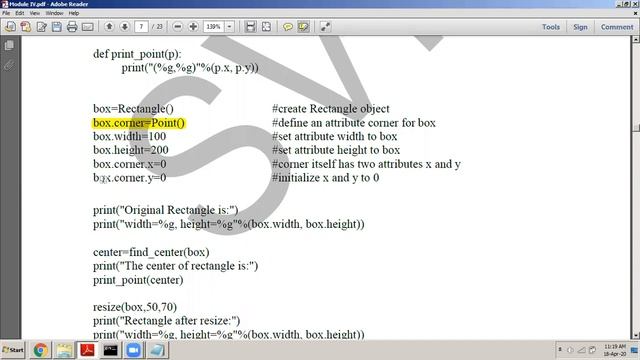
Task: Click scrollbar up arrow
Action: [x=636, y=40]
